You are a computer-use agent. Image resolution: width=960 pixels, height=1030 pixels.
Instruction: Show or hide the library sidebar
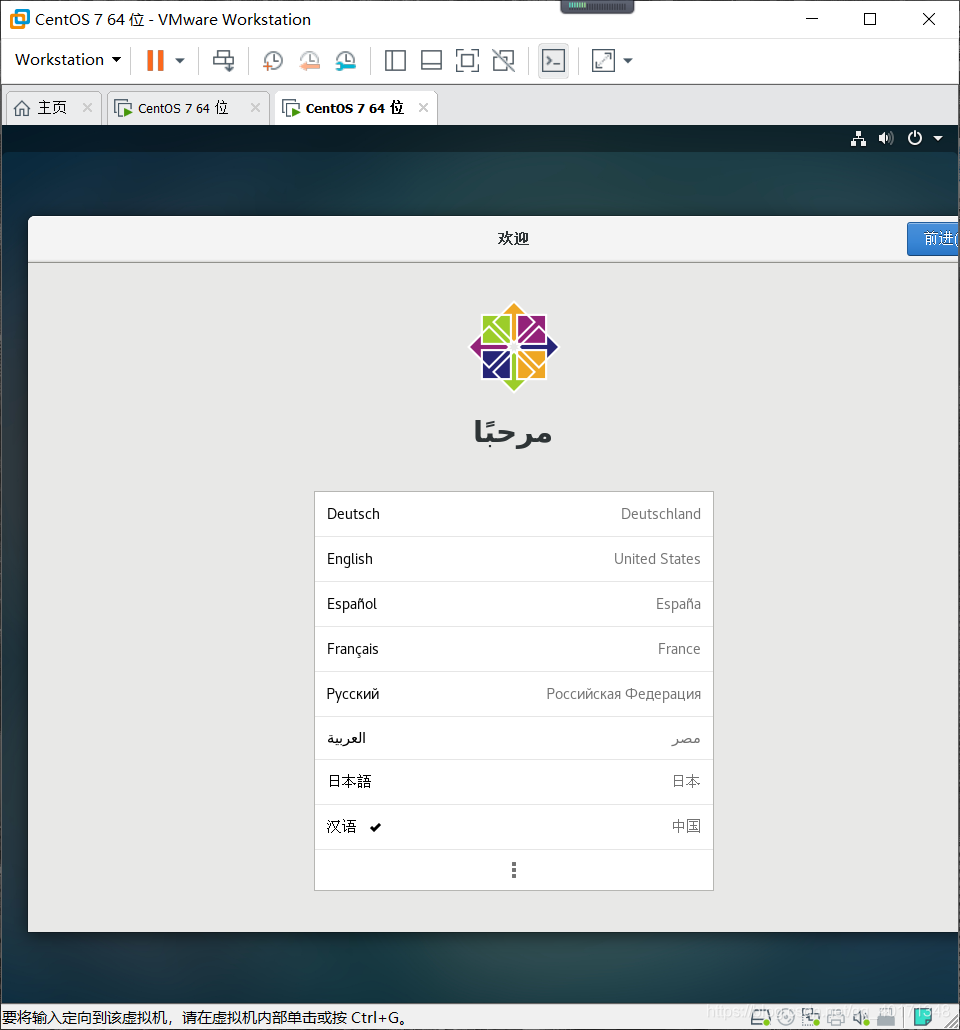[395, 61]
